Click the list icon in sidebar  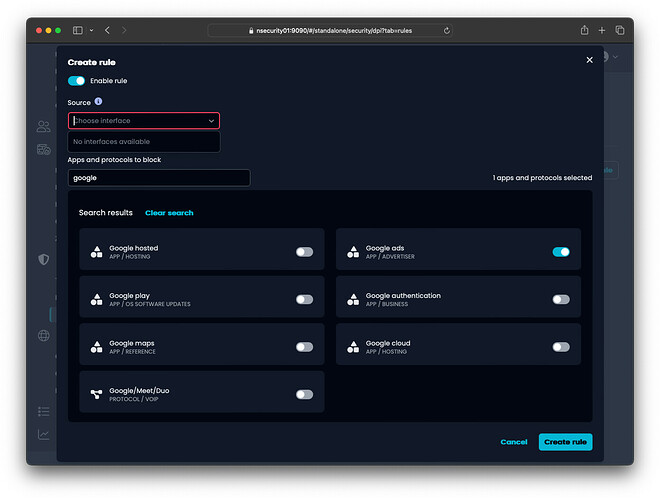coord(44,411)
